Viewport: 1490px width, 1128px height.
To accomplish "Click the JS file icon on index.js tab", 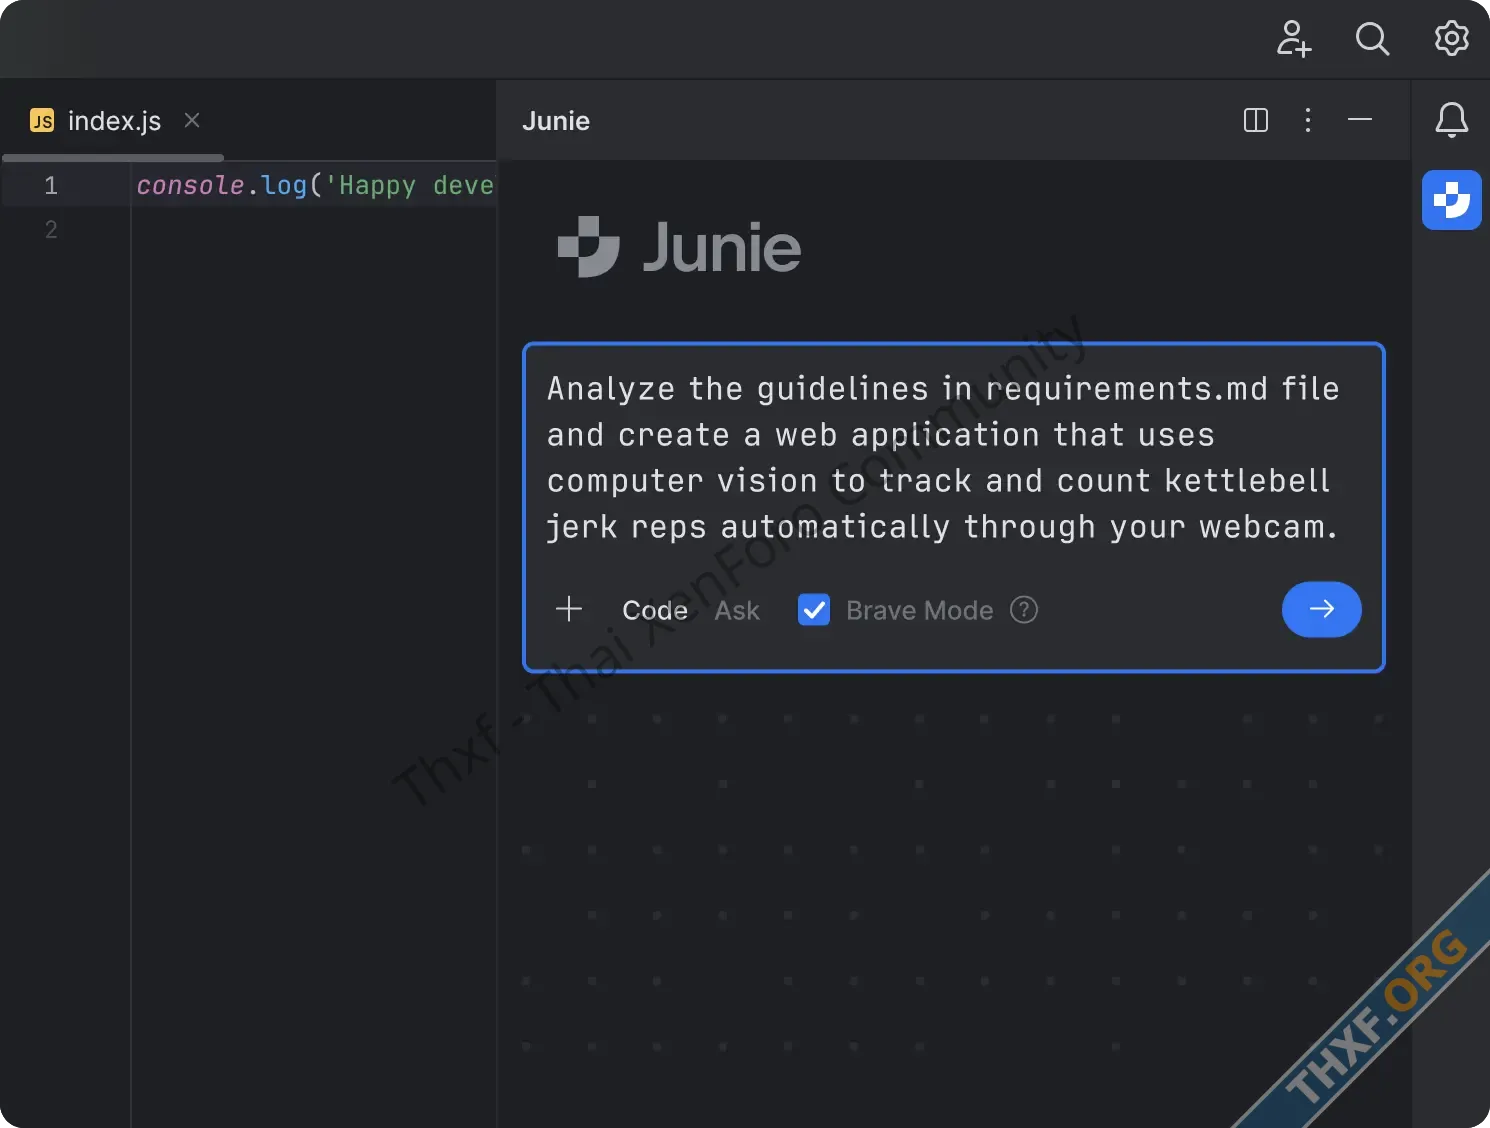I will tap(42, 121).
